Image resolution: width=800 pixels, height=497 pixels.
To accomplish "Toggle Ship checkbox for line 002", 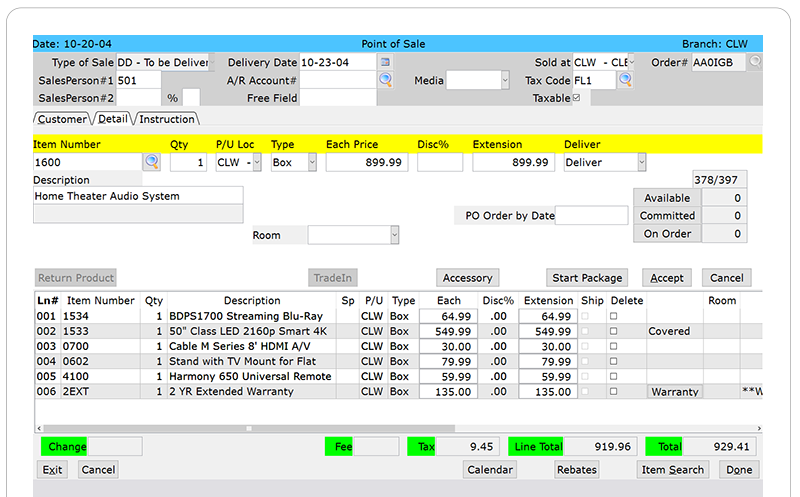I will click(585, 331).
